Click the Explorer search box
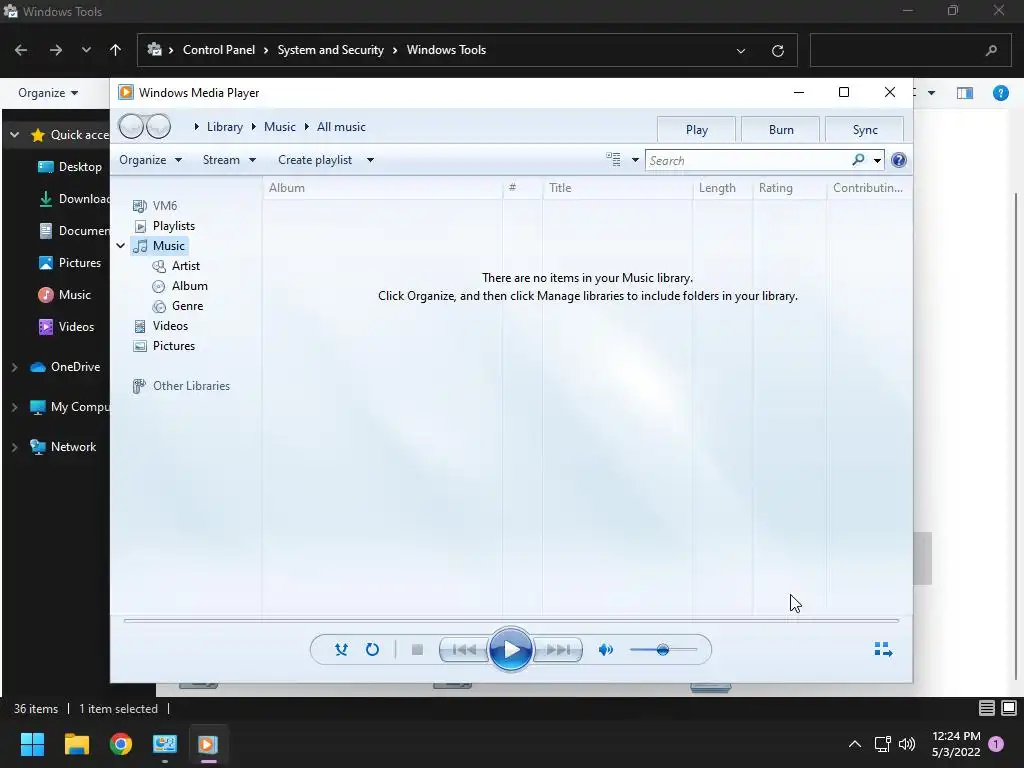The image size is (1024, 768). click(910, 50)
